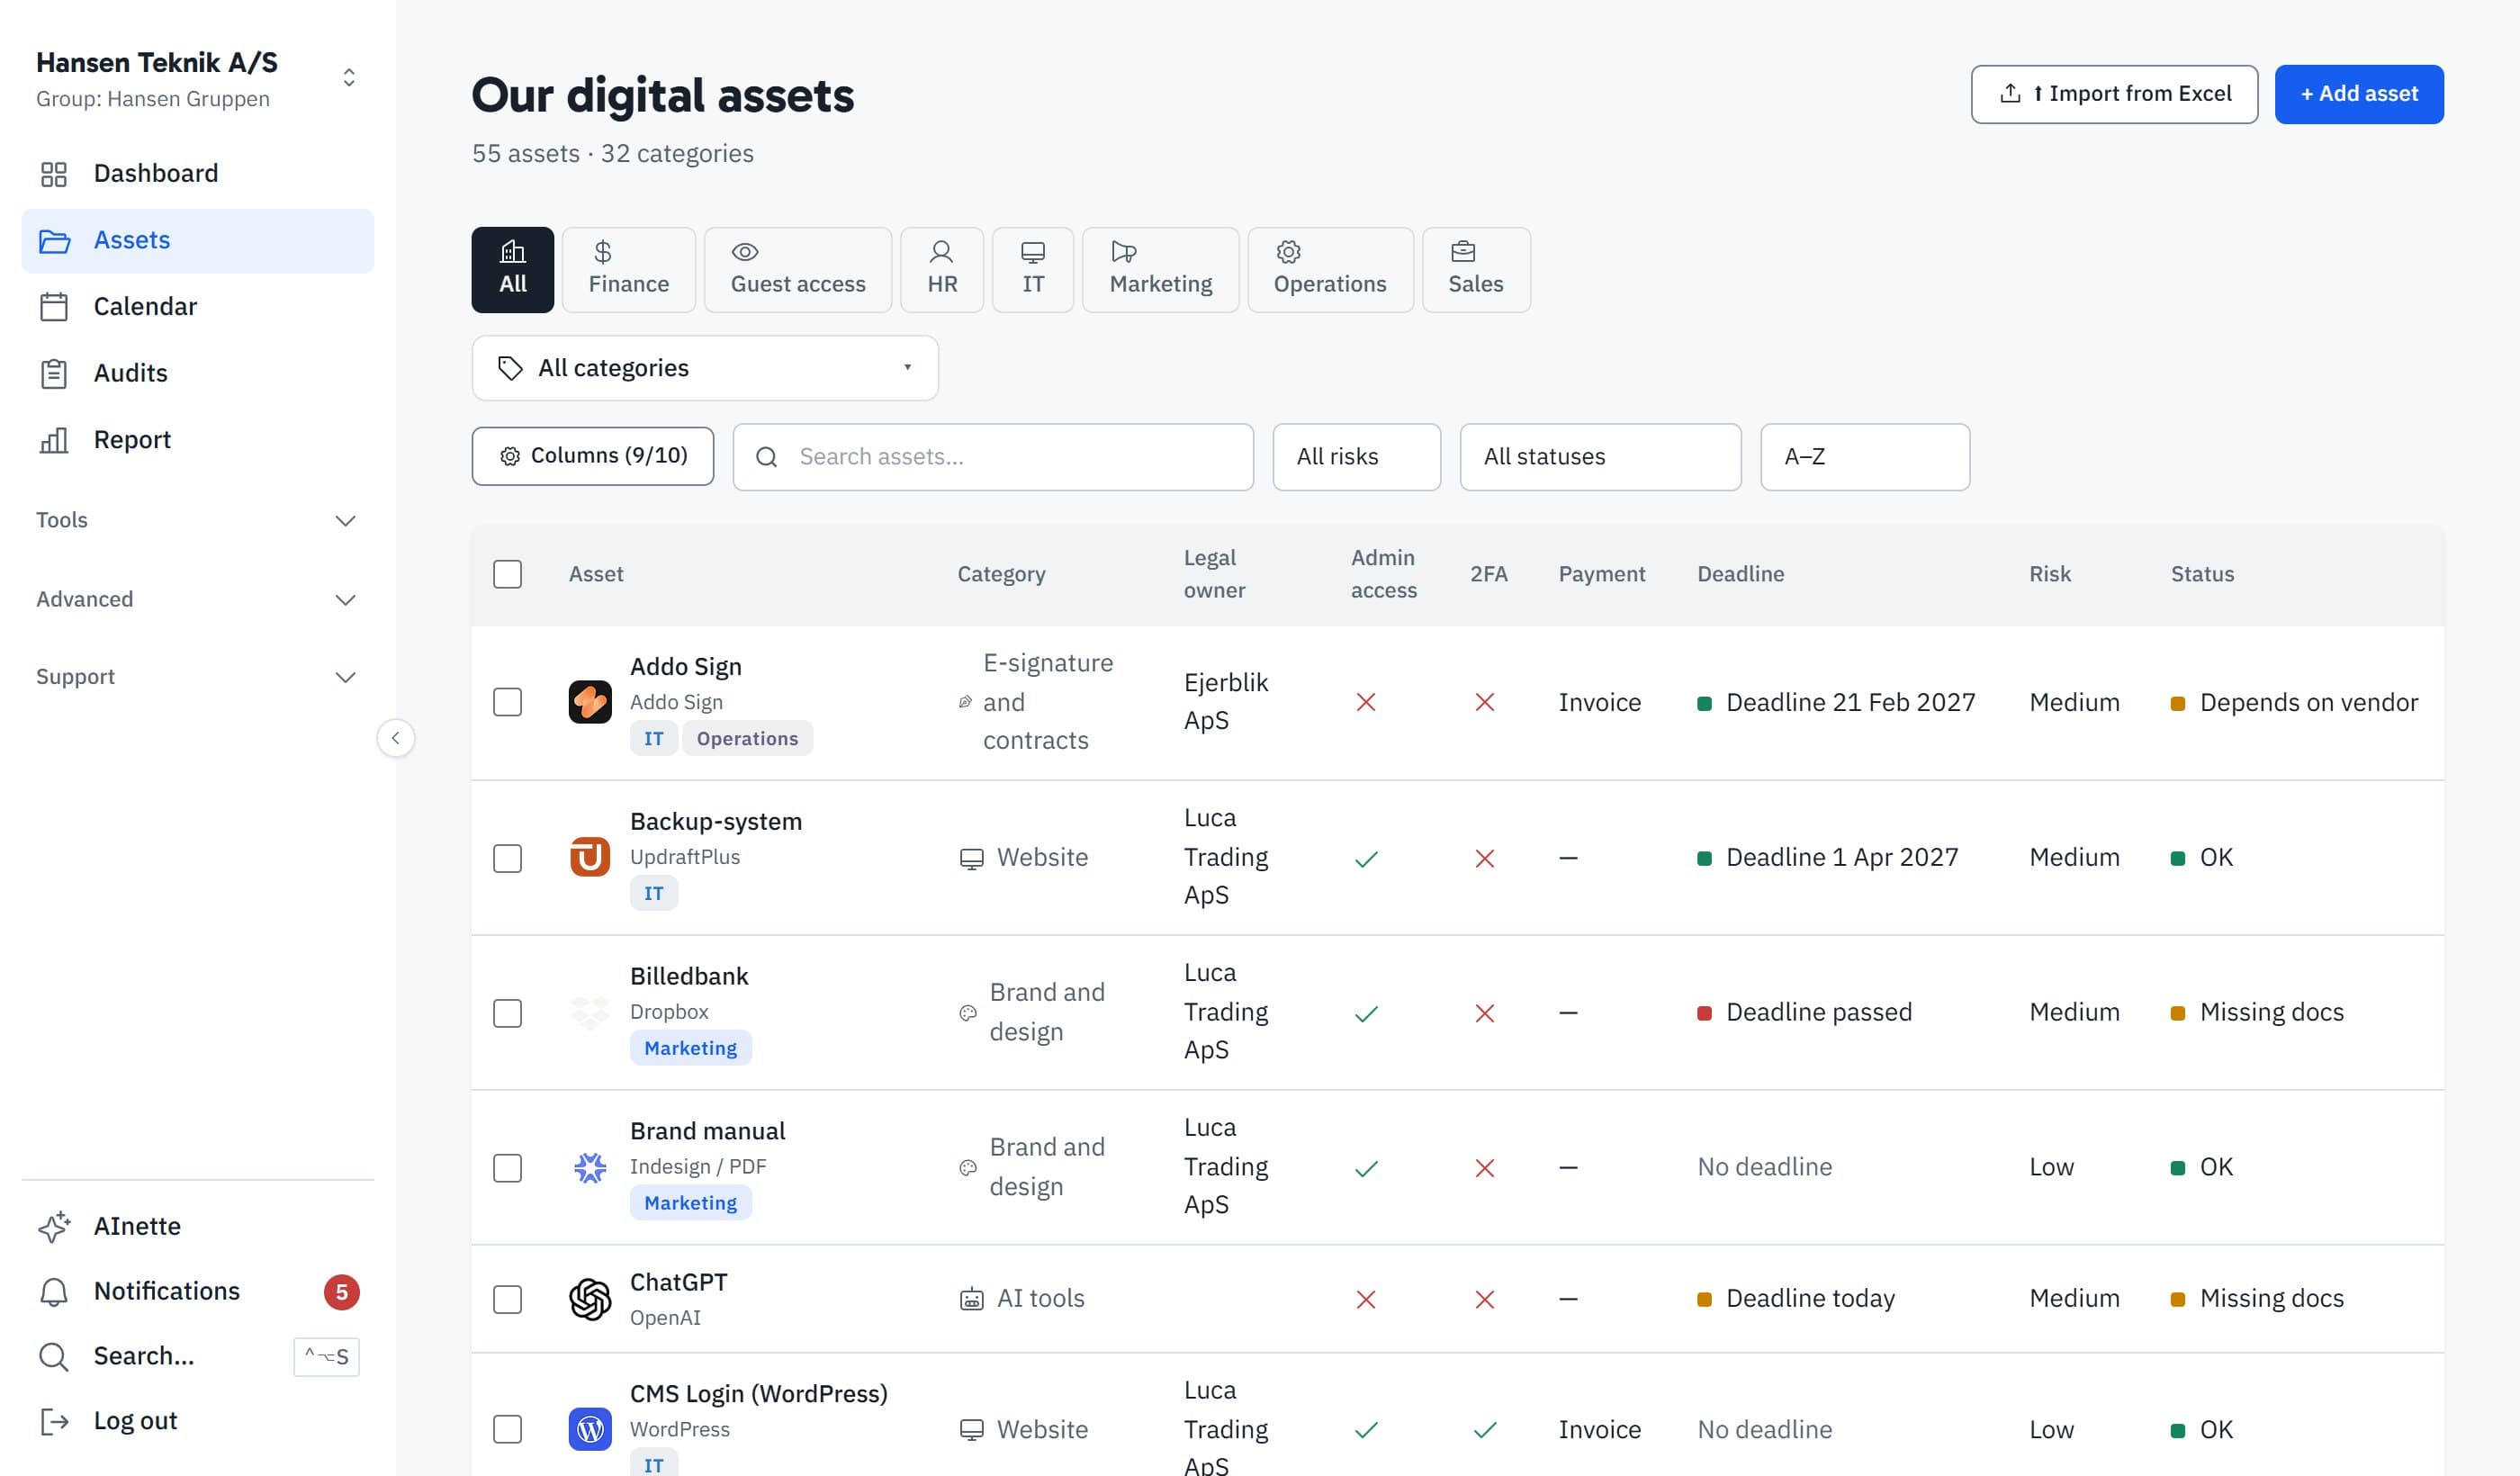Click the WordPress CMS Login logo
2520x1476 pixels.
tap(590, 1429)
